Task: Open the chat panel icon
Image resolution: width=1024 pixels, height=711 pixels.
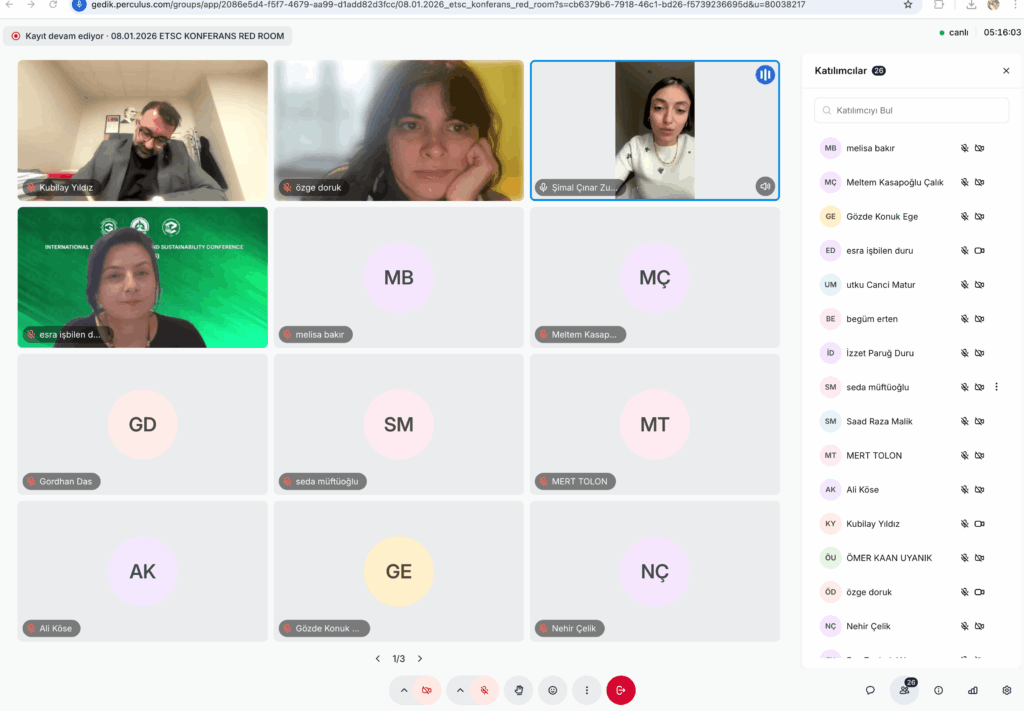Action: pos(870,690)
